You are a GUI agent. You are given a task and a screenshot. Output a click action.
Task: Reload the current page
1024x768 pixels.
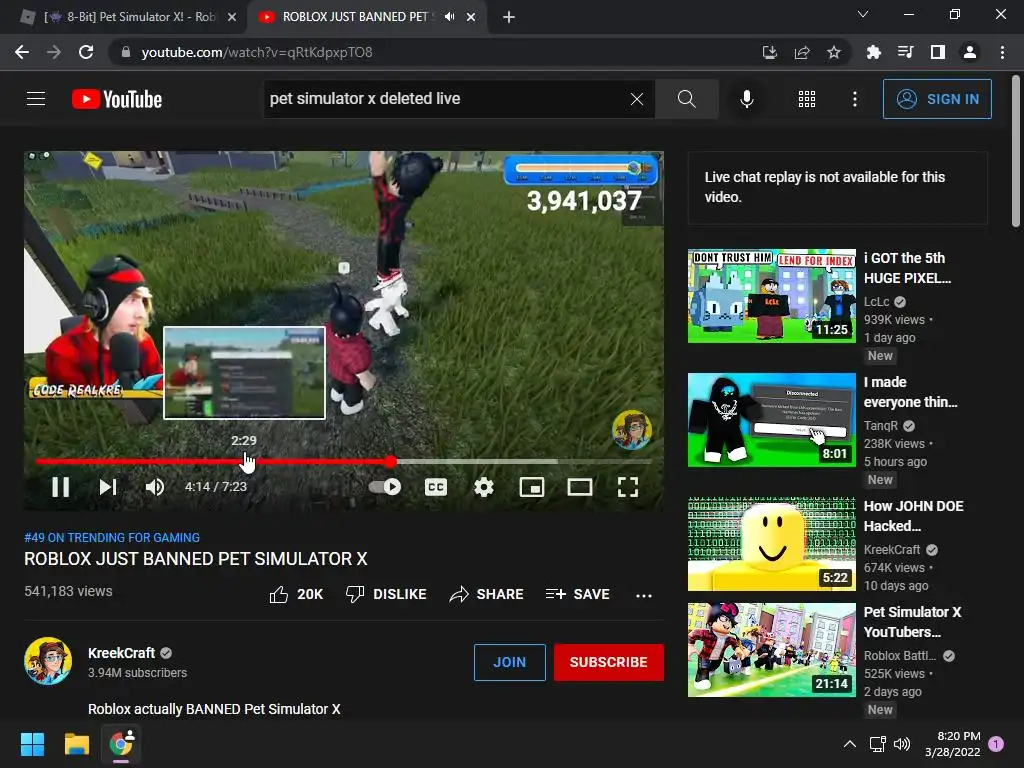86,52
